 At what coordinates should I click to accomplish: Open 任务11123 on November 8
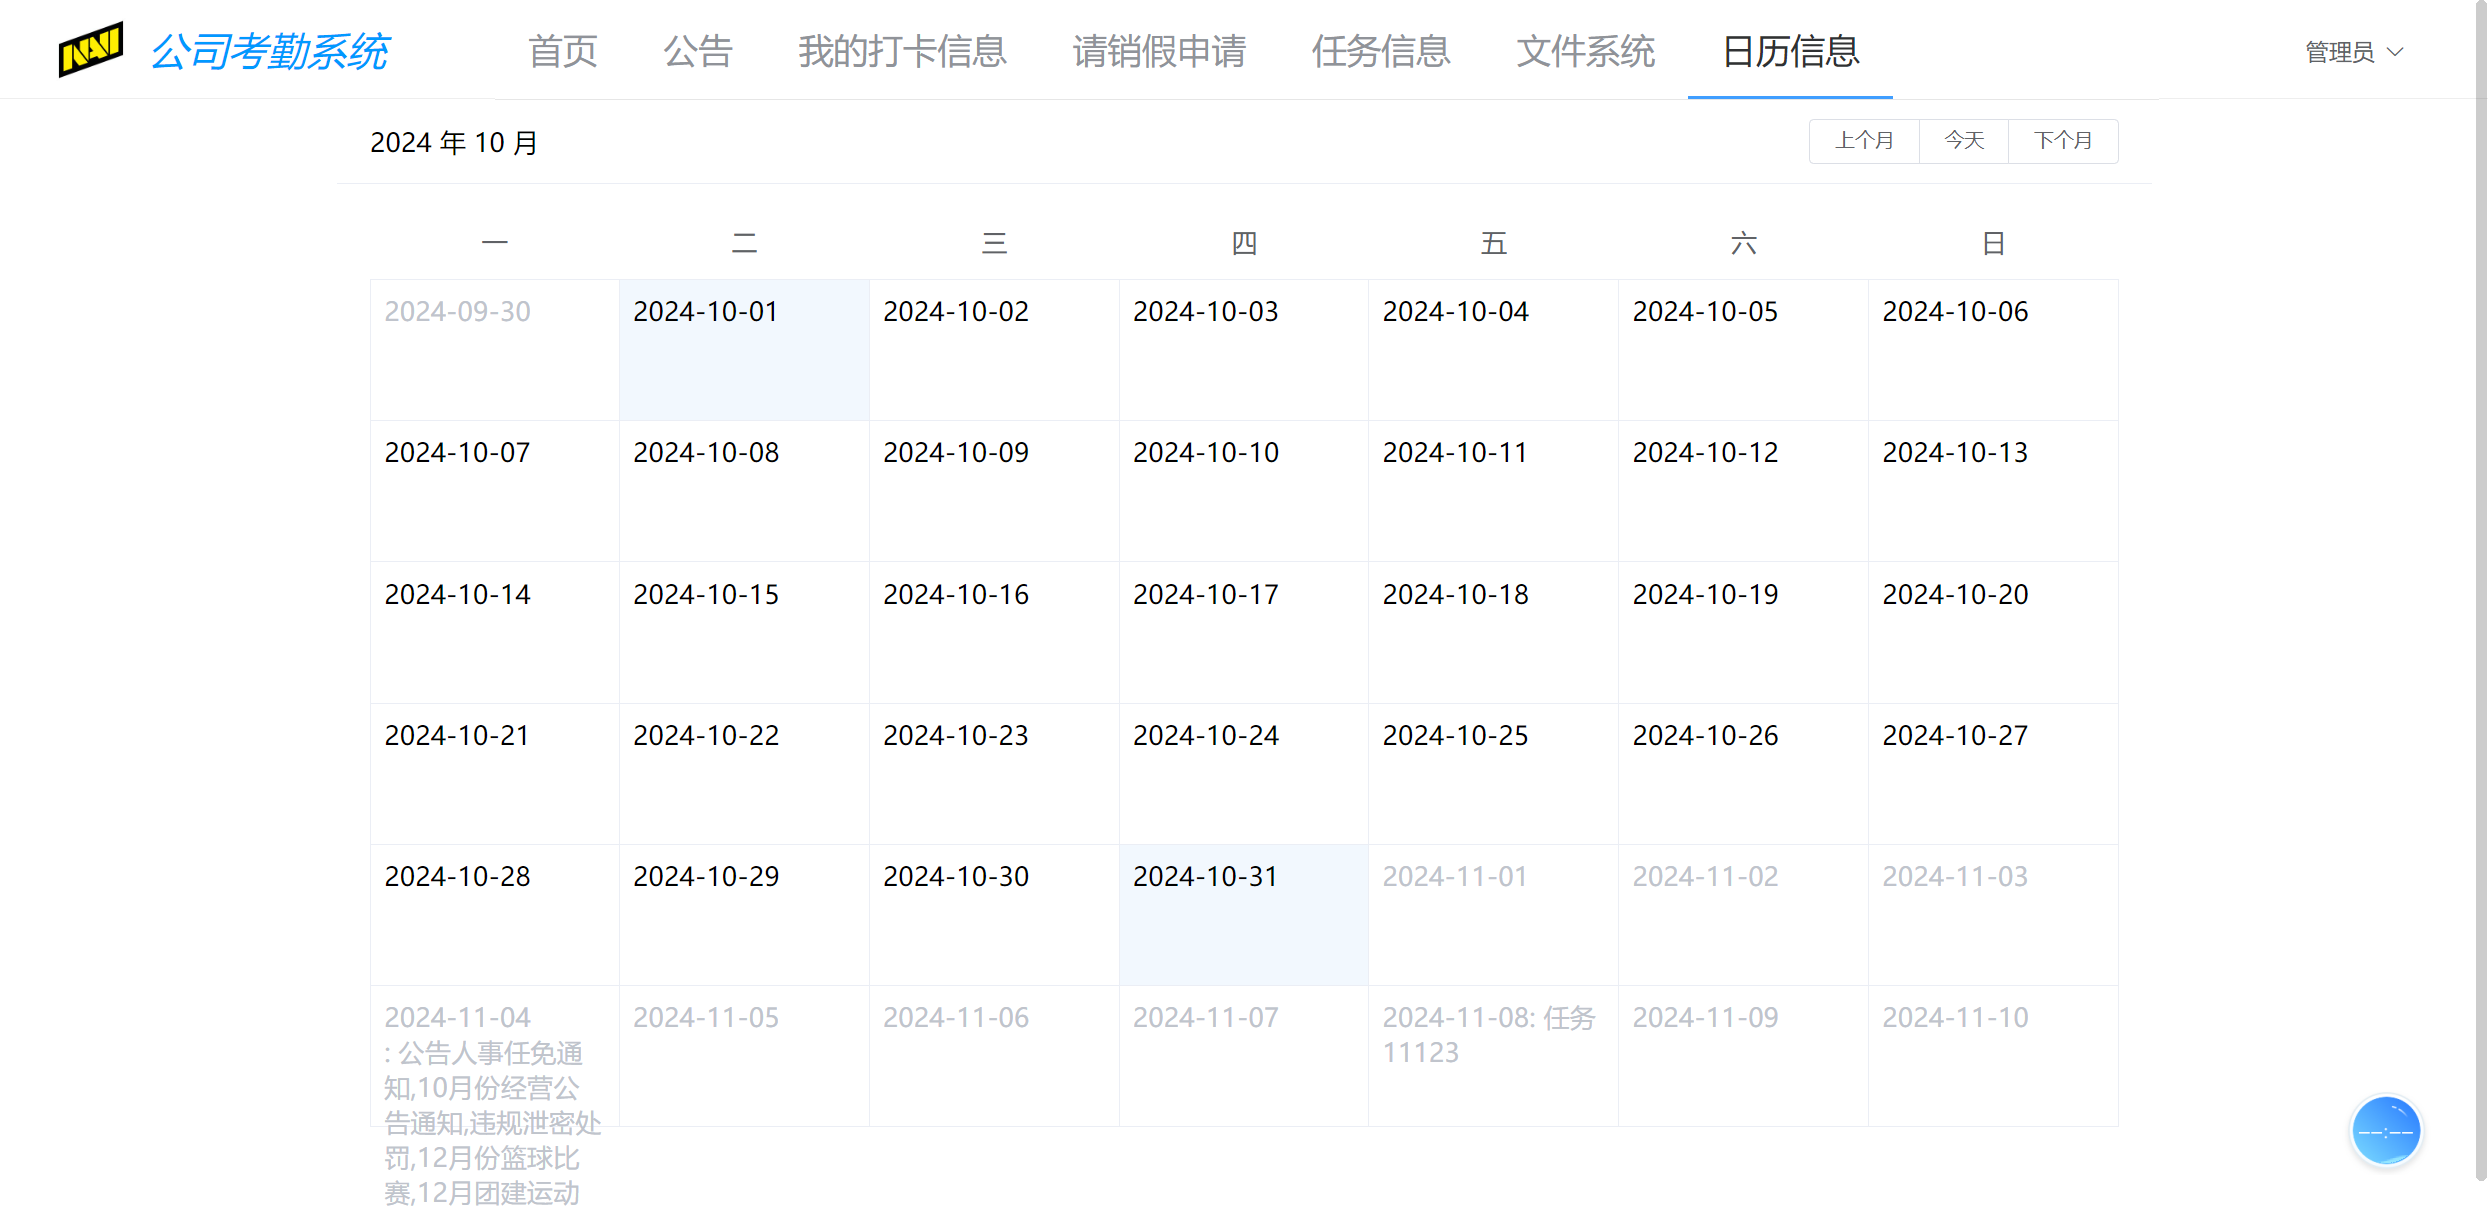pos(1489,1034)
